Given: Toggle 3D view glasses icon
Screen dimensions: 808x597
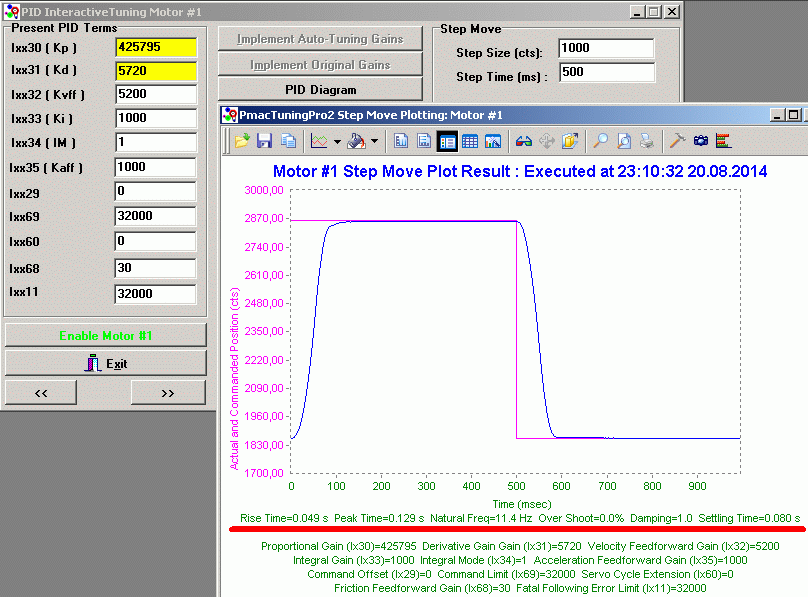Looking at the screenshot, I should [524, 141].
